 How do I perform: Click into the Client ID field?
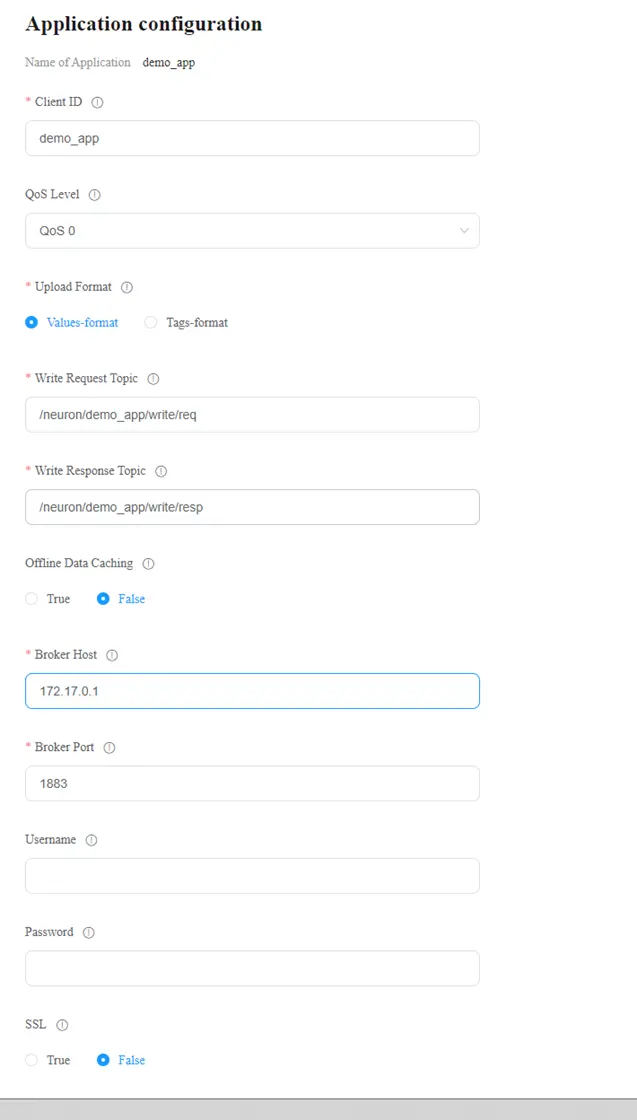point(251,139)
